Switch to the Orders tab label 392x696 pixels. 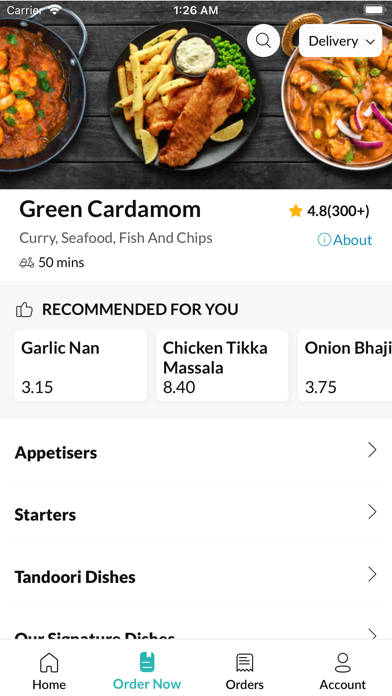[245, 684]
